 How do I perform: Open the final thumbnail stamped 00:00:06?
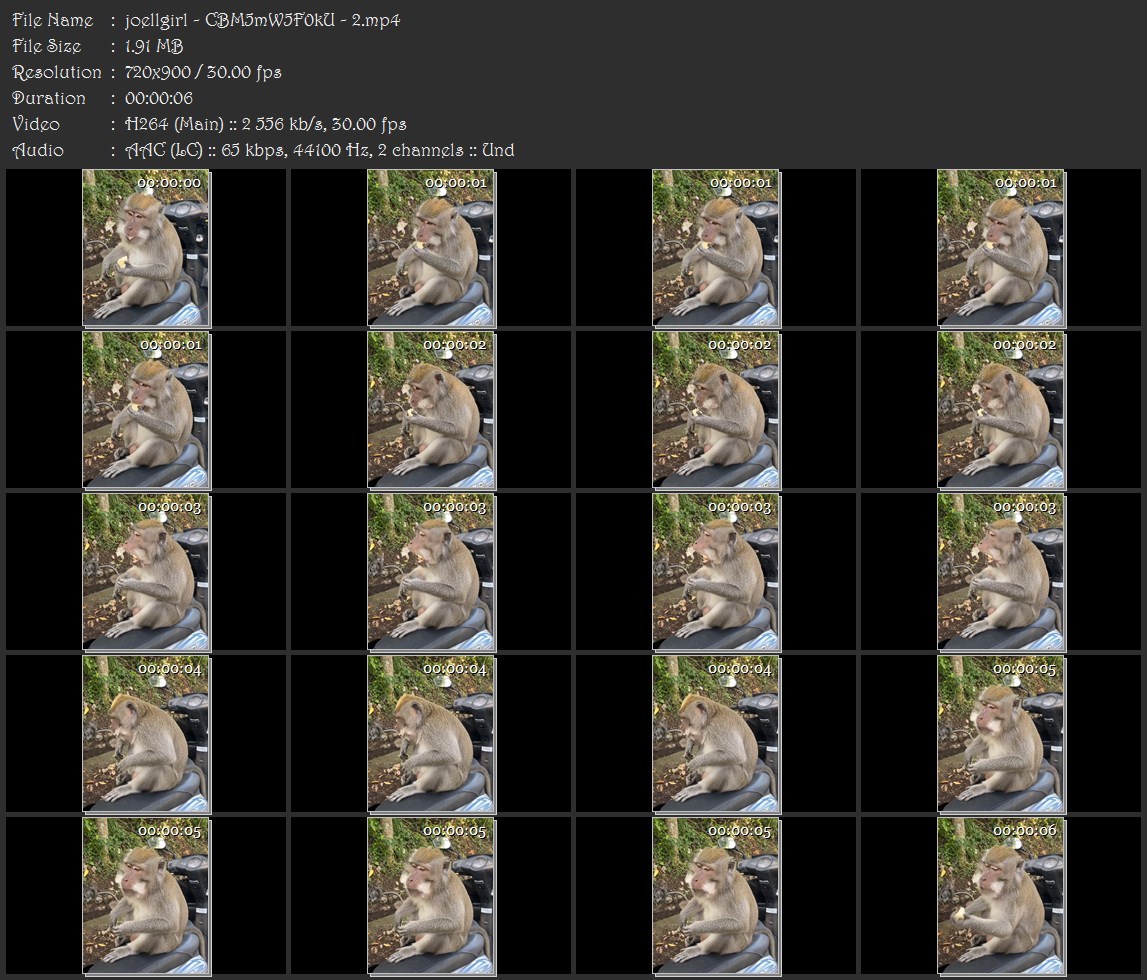pos(1001,896)
